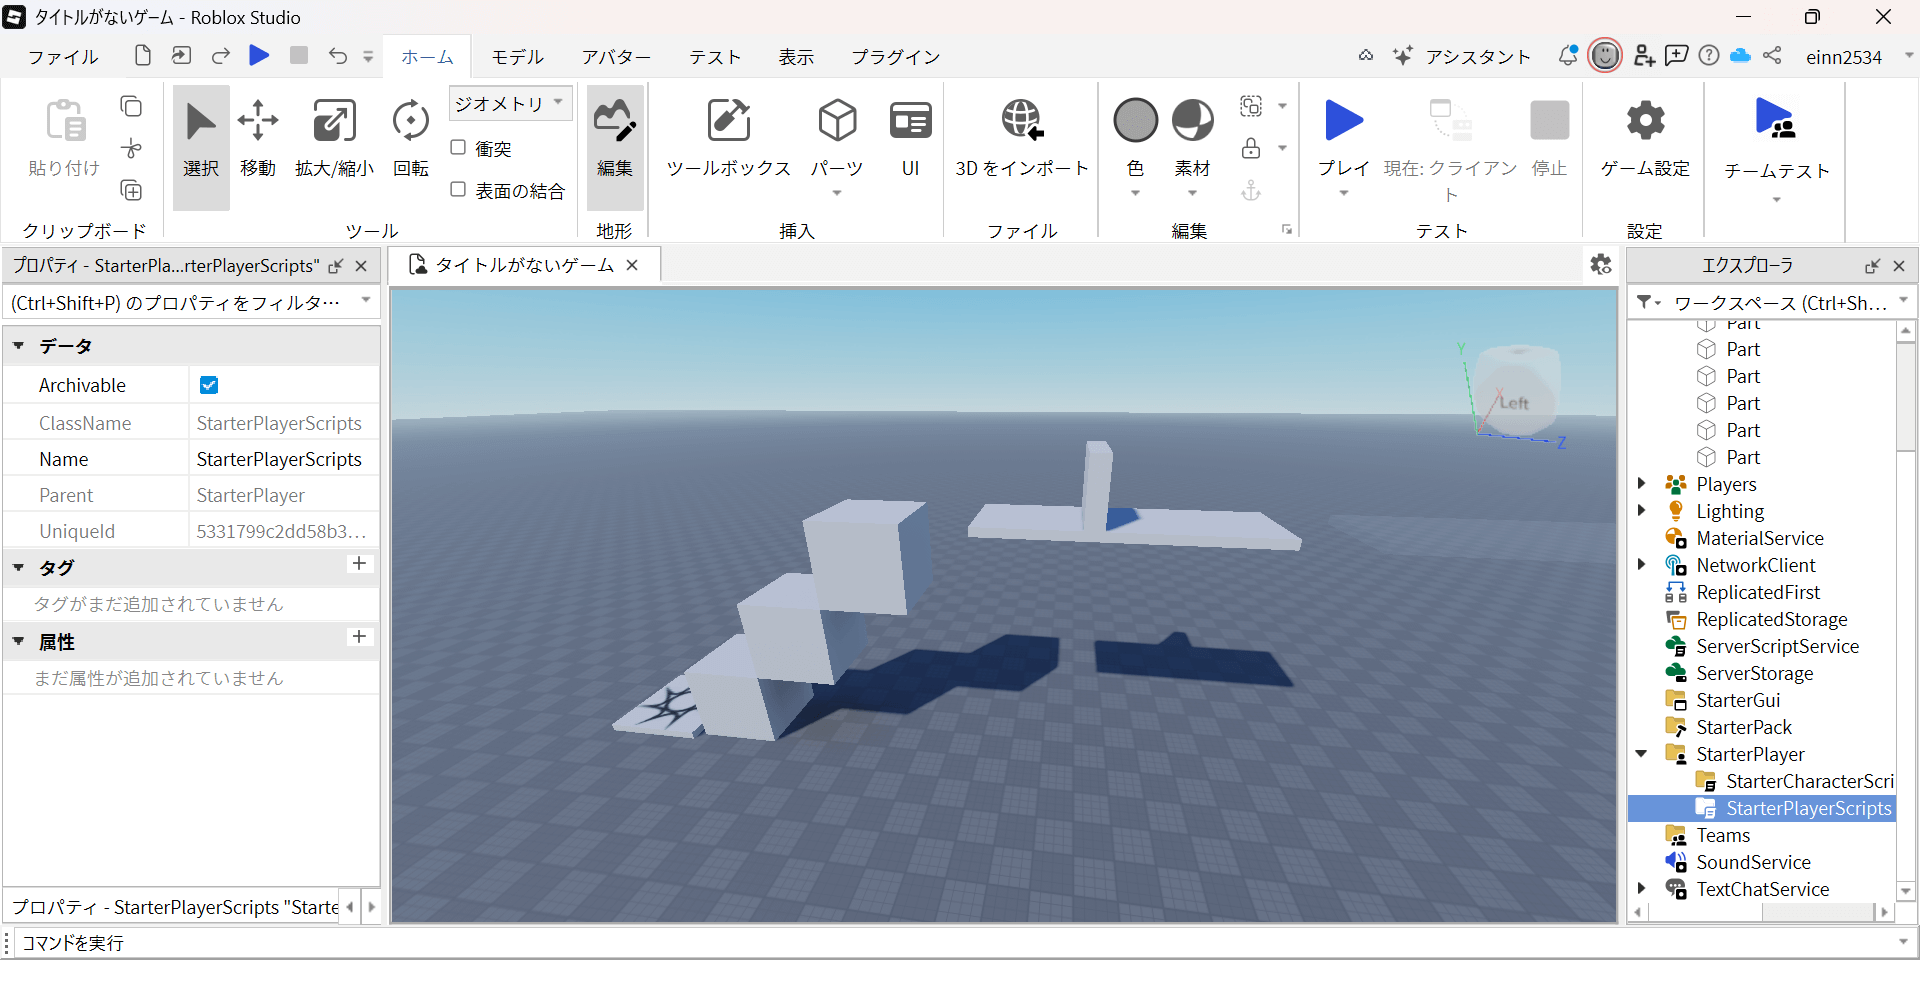Add an attribute with the 属性 plus button
Image resolution: width=1920 pixels, height=1008 pixels.
pyautogui.click(x=359, y=637)
